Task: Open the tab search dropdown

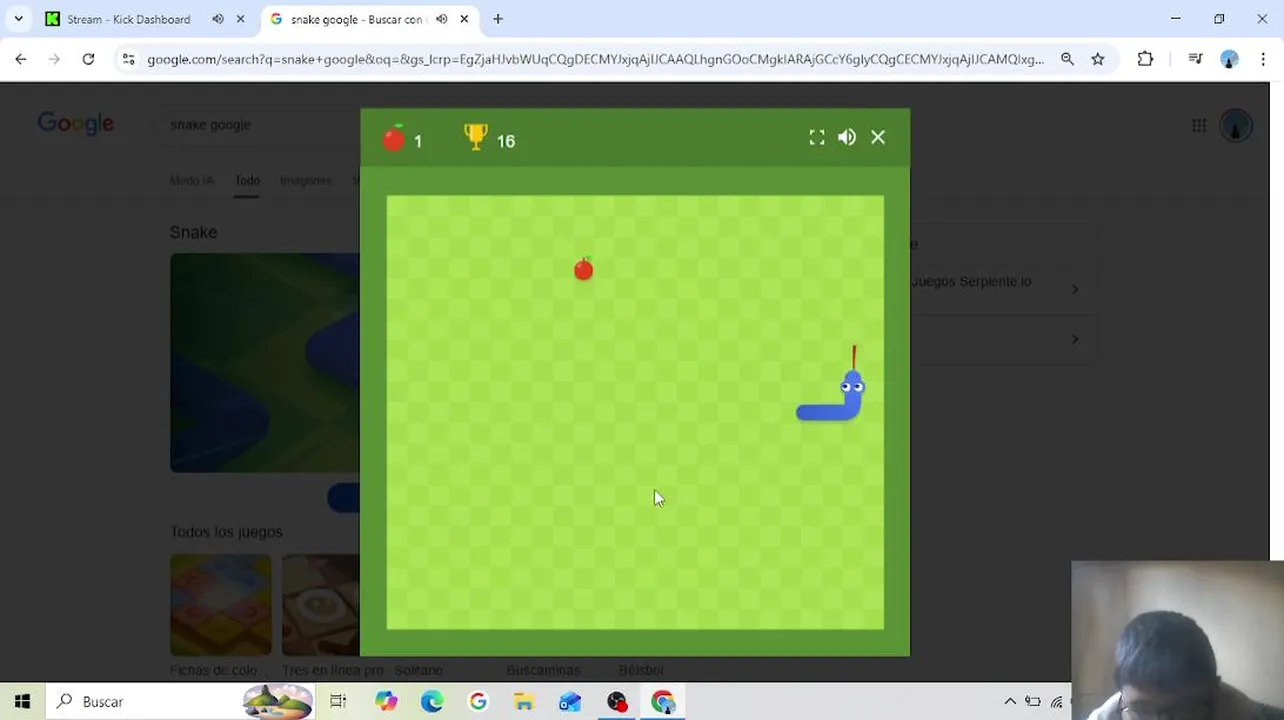Action: 18,19
